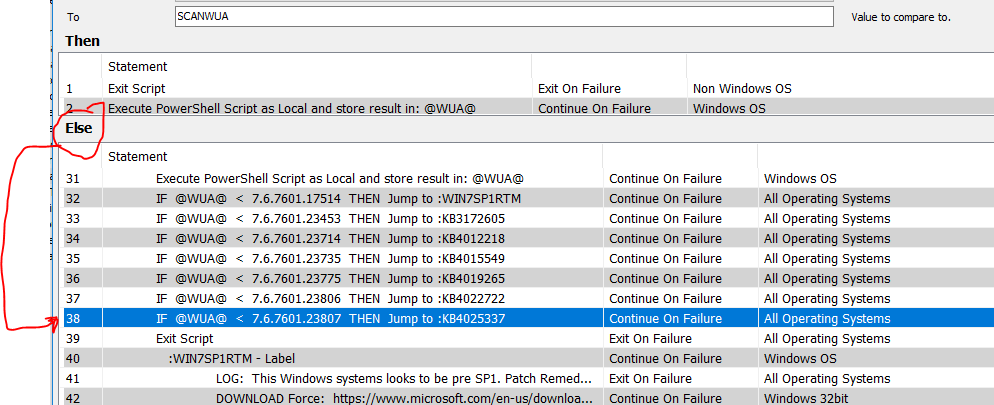Select row 31 Execute PowerShell Script statement
The width and height of the screenshot is (994, 405).
(x=340, y=178)
